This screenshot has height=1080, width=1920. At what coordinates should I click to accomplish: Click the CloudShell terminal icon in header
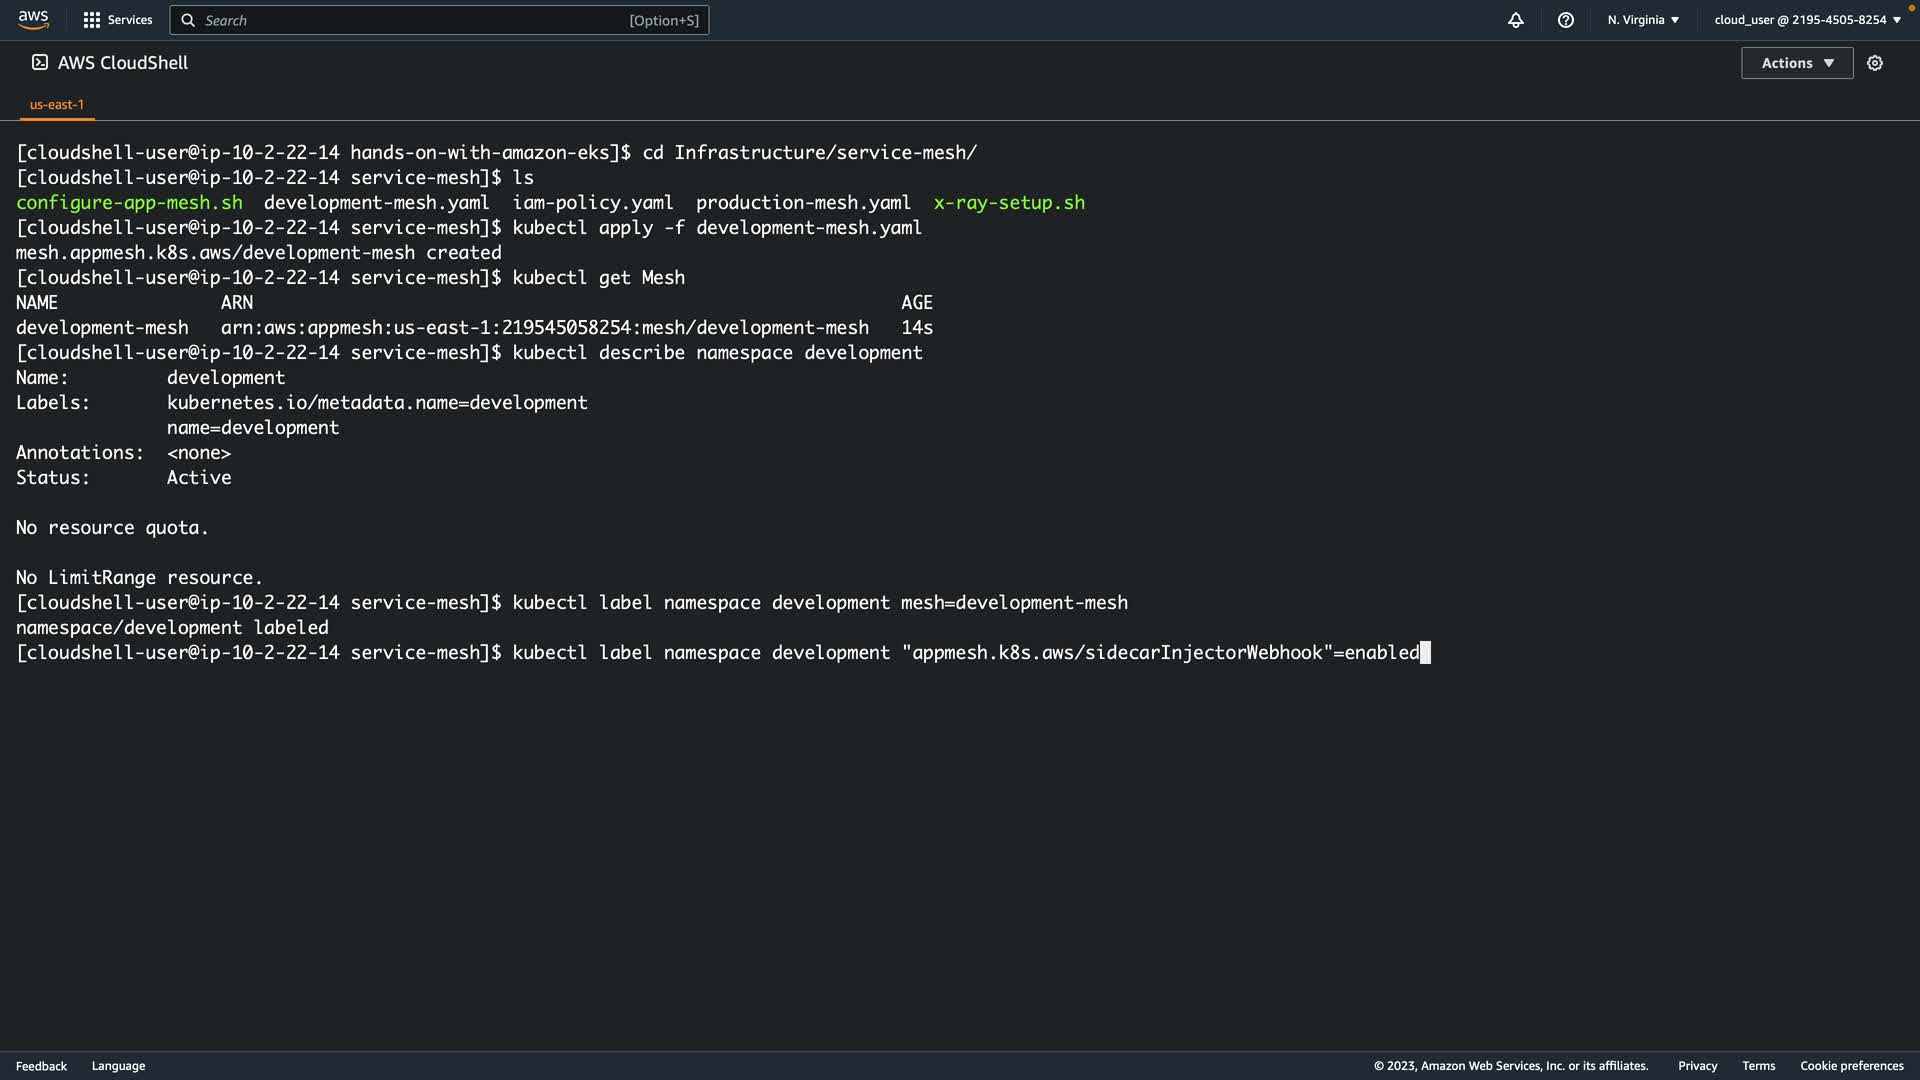tap(39, 62)
